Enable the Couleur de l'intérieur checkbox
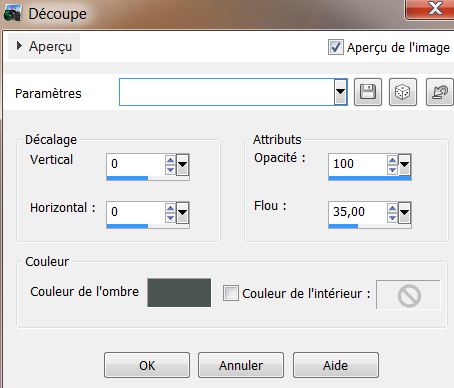454x388 pixels. click(x=231, y=293)
